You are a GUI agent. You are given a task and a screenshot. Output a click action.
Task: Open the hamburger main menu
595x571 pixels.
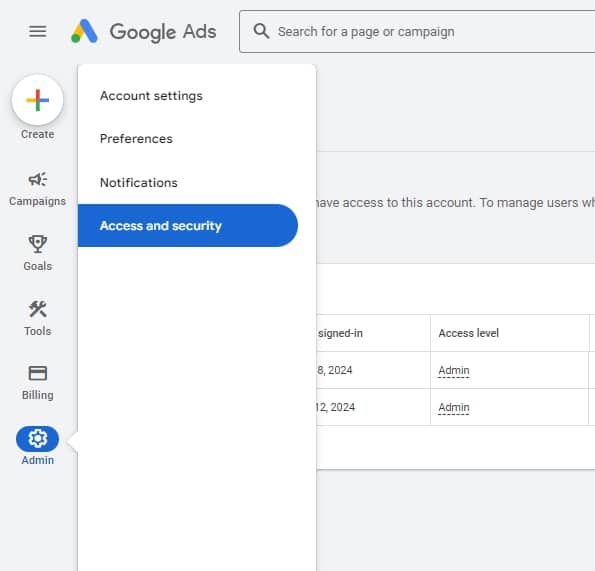pyautogui.click(x=38, y=31)
